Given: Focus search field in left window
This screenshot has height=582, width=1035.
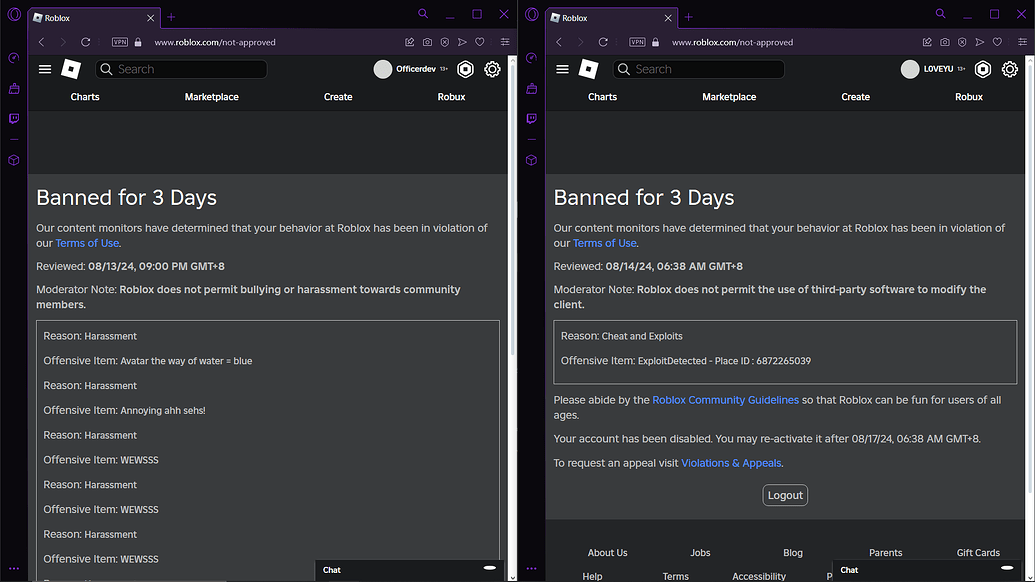Looking at the screenshot, I should click(182, 69).
